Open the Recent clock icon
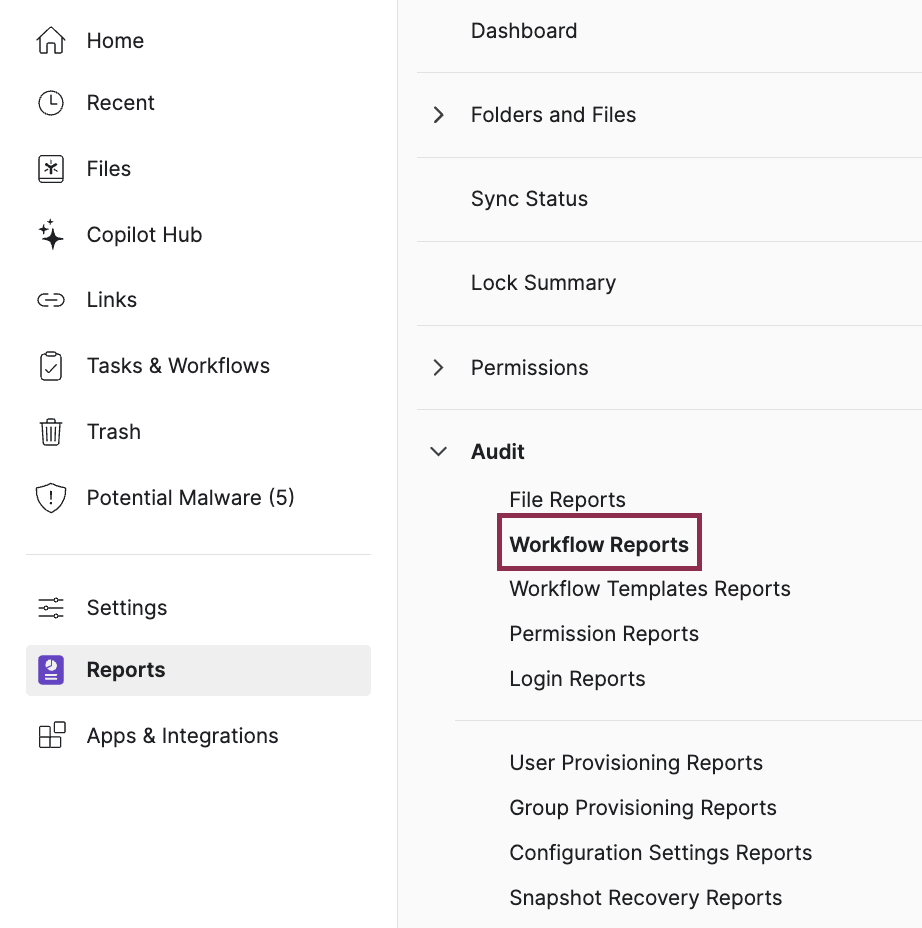The height and width of the screenshot is (928, 922). tap(51, 102)
